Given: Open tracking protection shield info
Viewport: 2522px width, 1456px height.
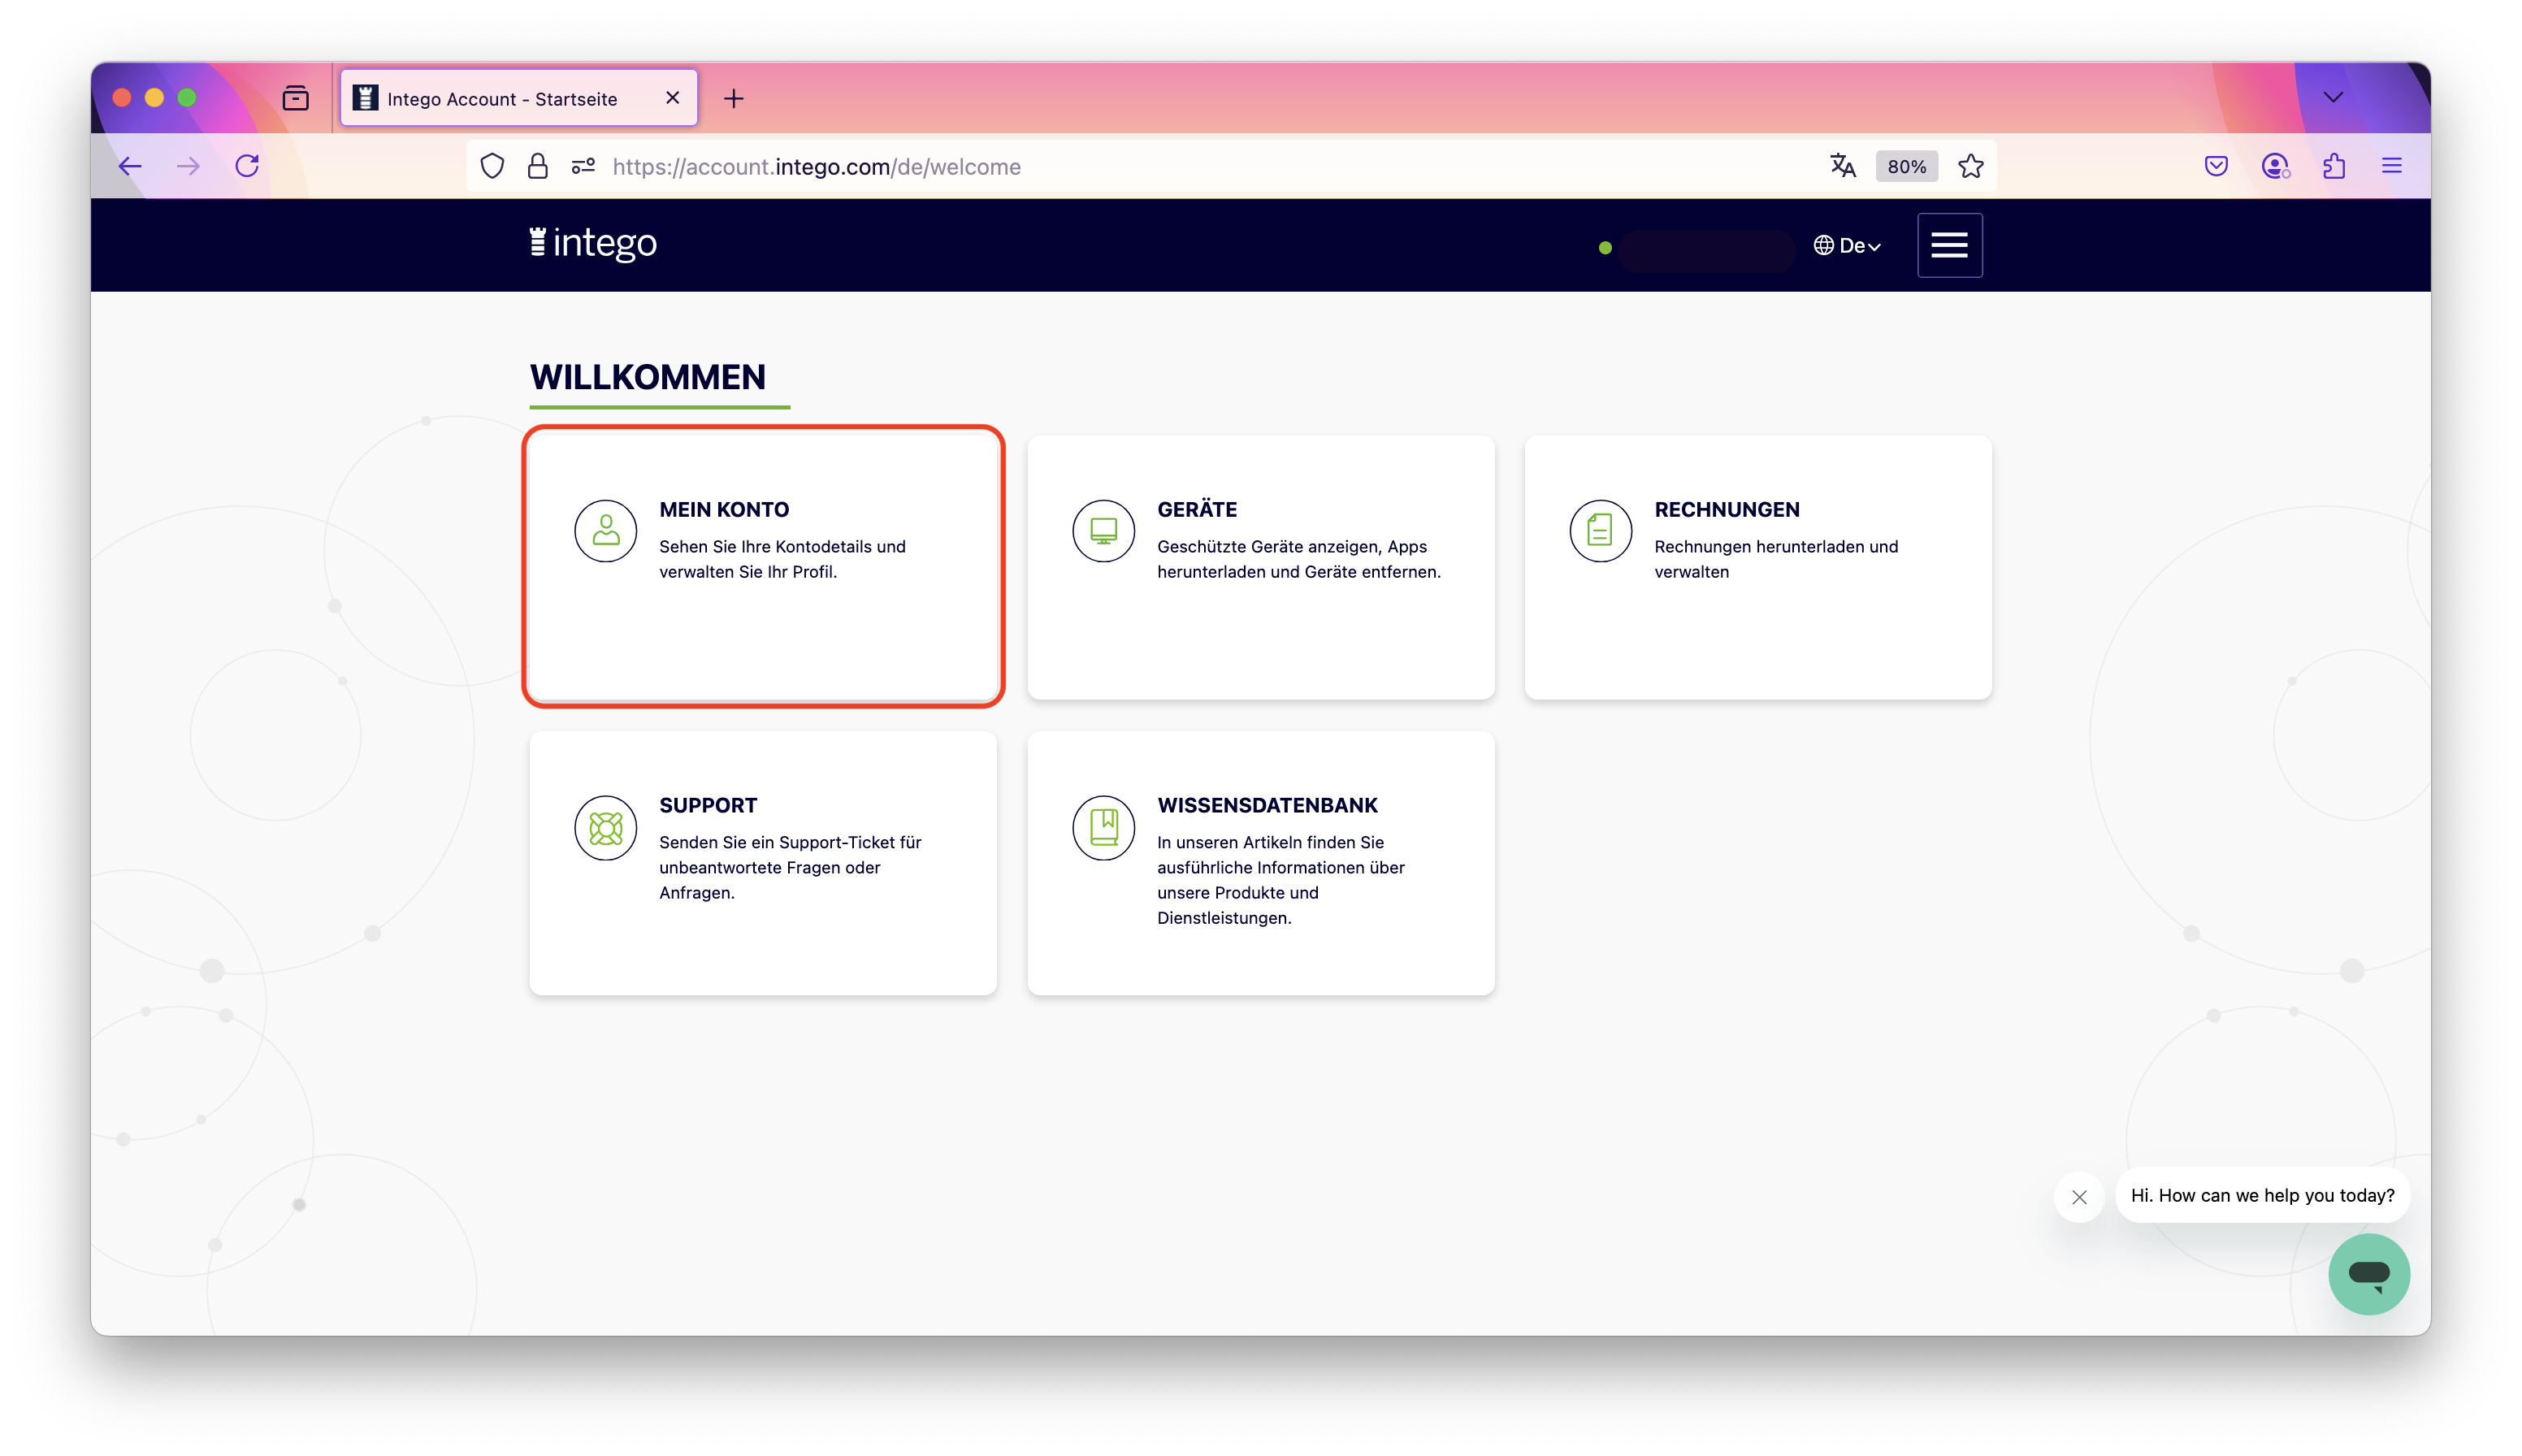Looking at the screenshot, I should tap(492, 166).
